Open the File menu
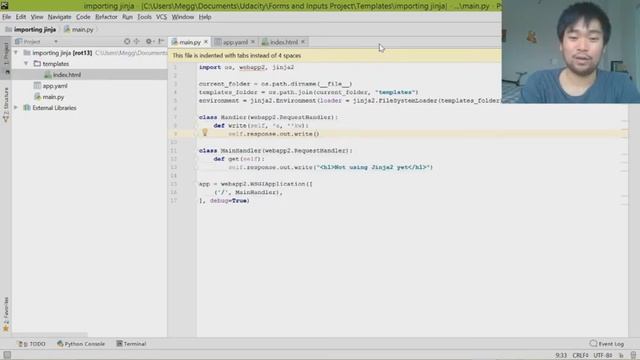 click(x=7, y=17)
